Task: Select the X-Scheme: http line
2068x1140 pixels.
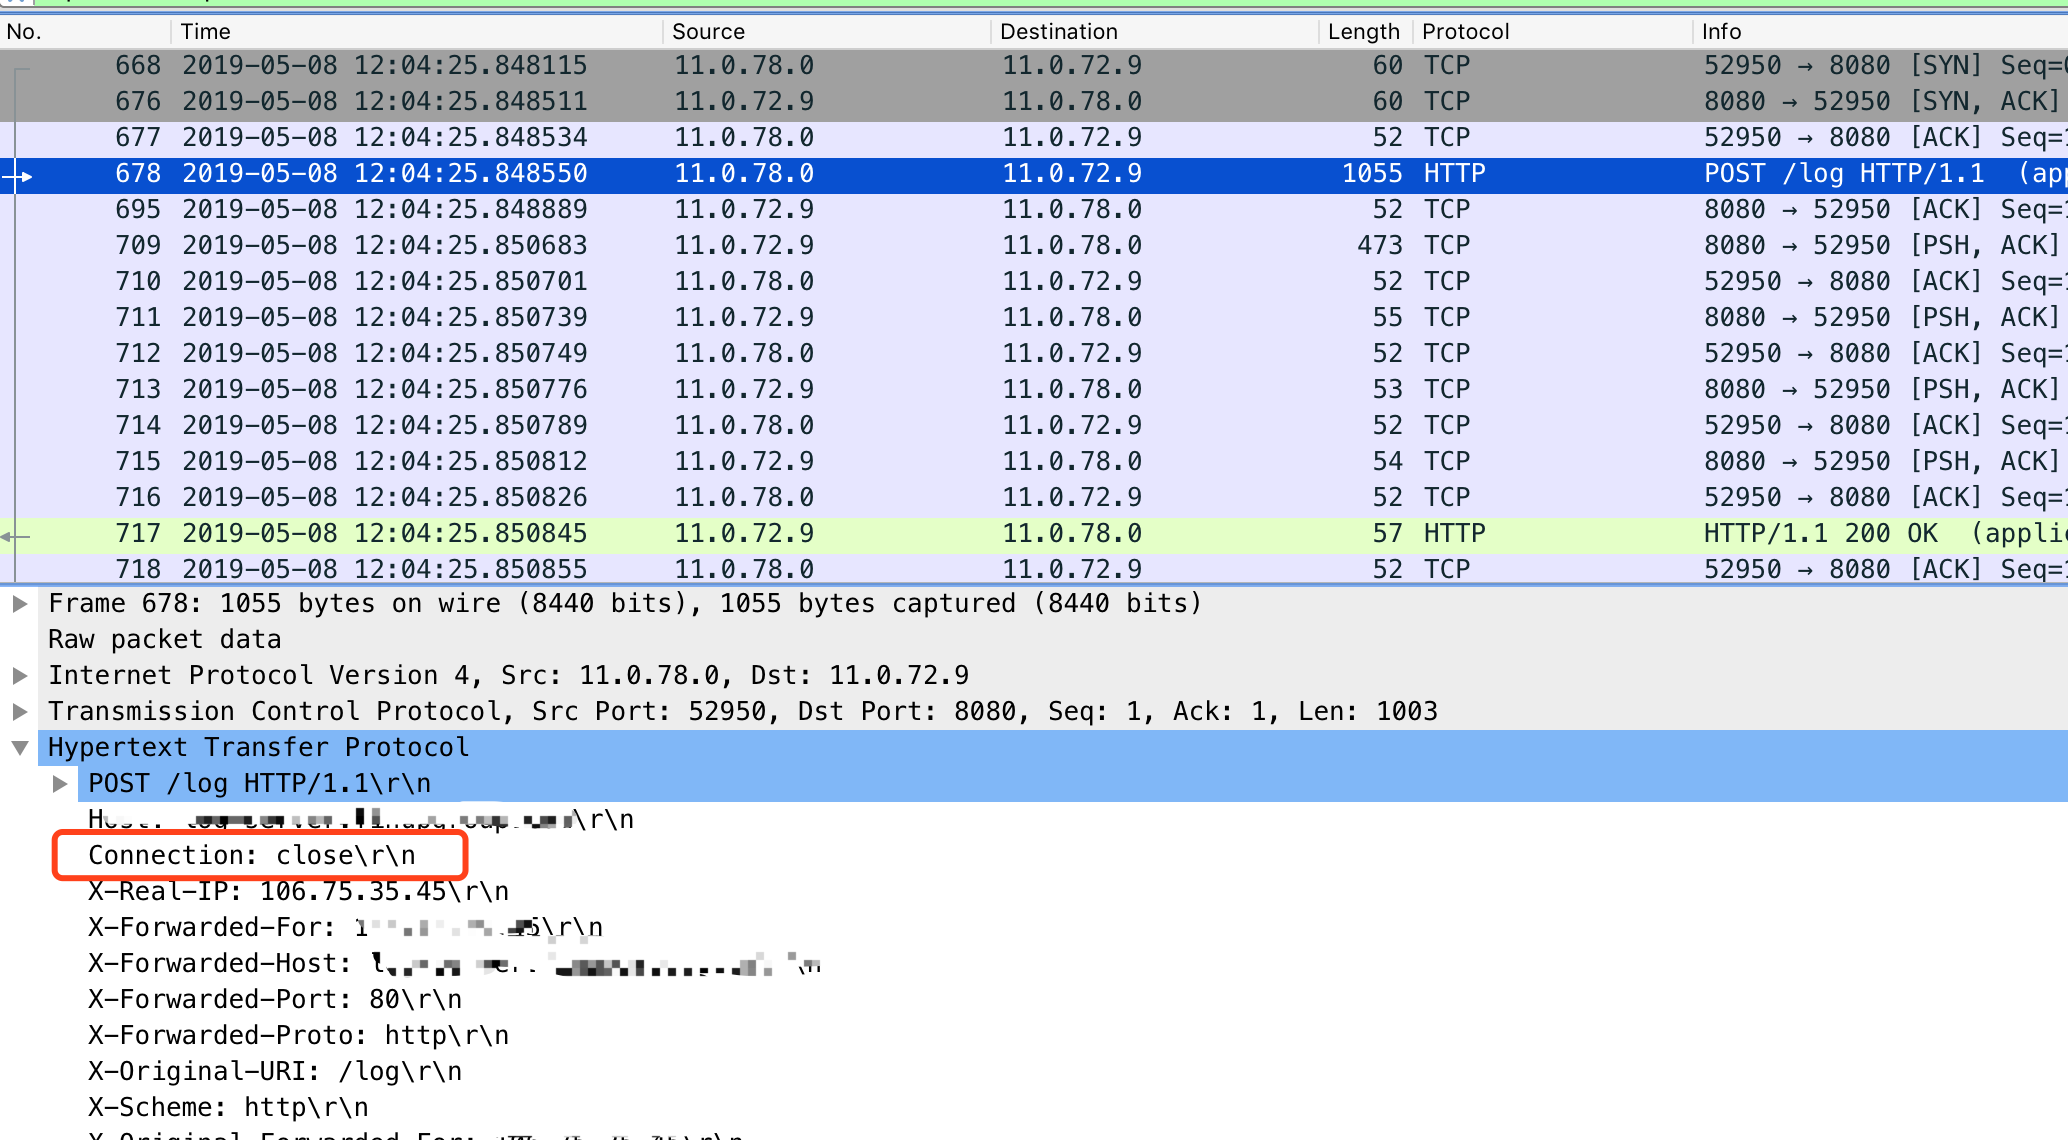Action: click(x=228, y=1108)
